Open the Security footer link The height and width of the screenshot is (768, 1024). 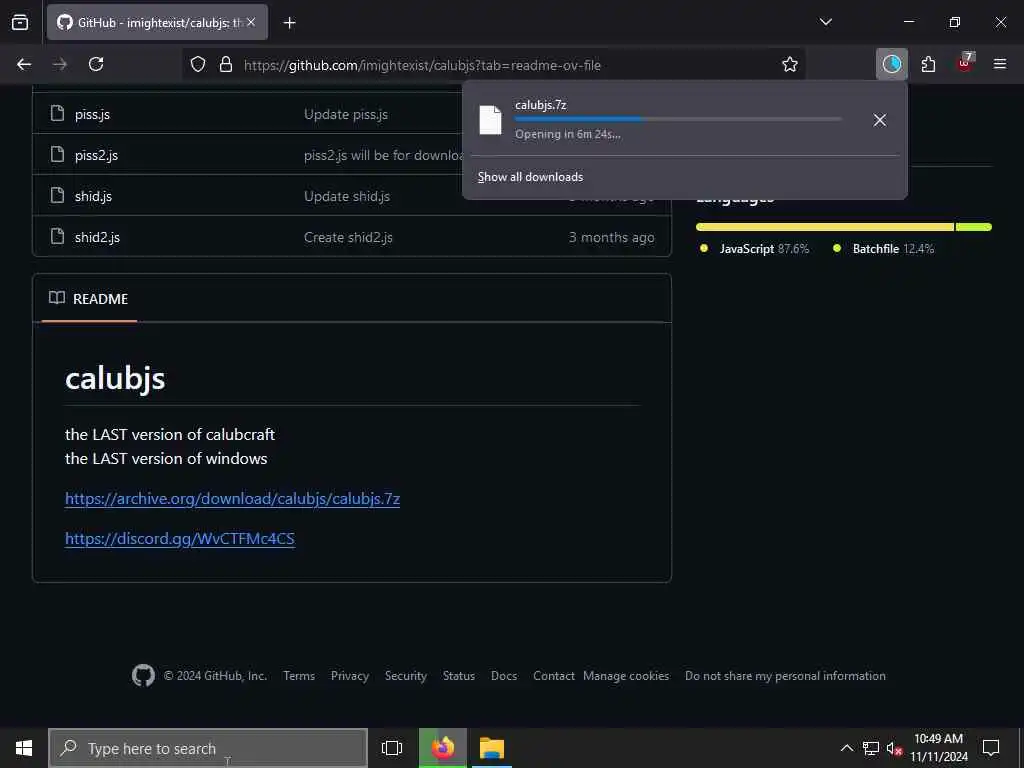(406, 676)
